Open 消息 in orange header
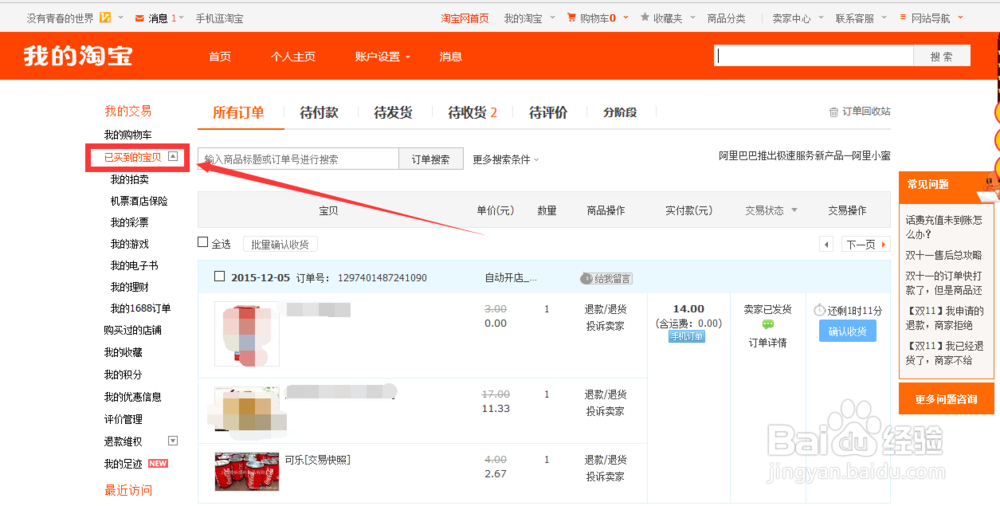This screenshot has width=1000, height=506. [450, 57]
